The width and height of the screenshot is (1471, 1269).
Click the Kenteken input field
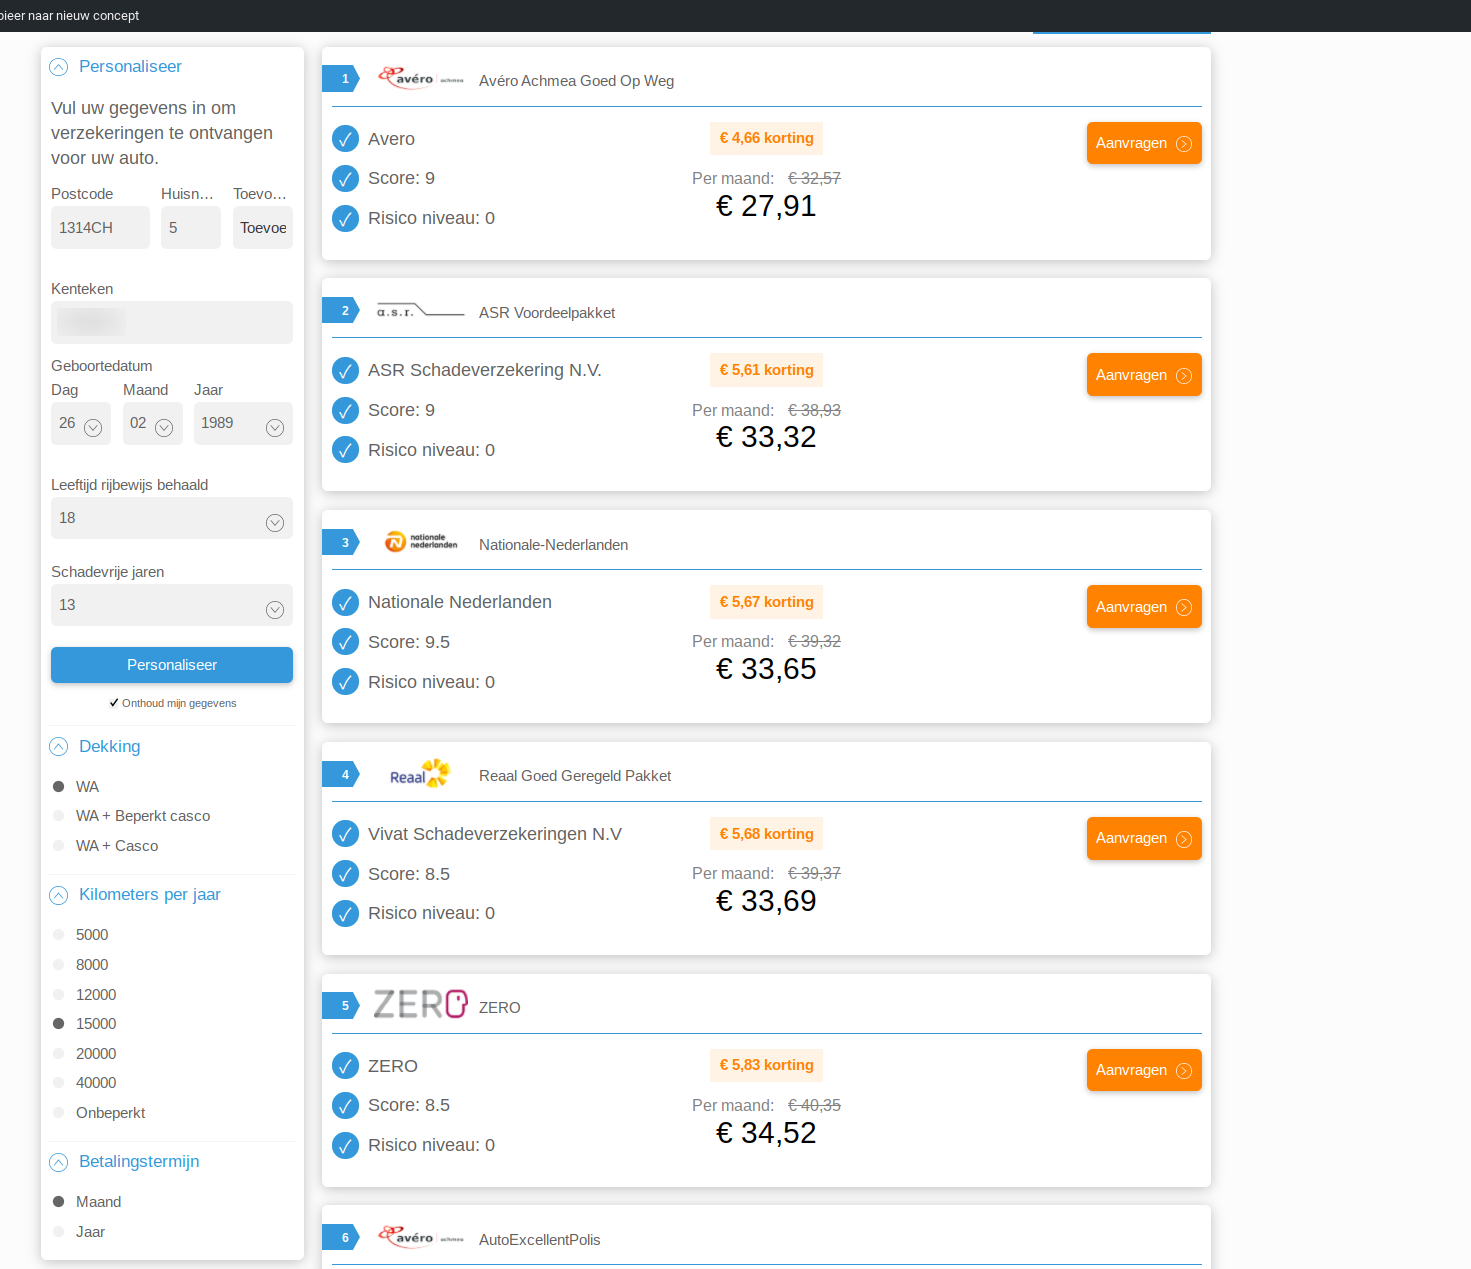coord(172,322)
